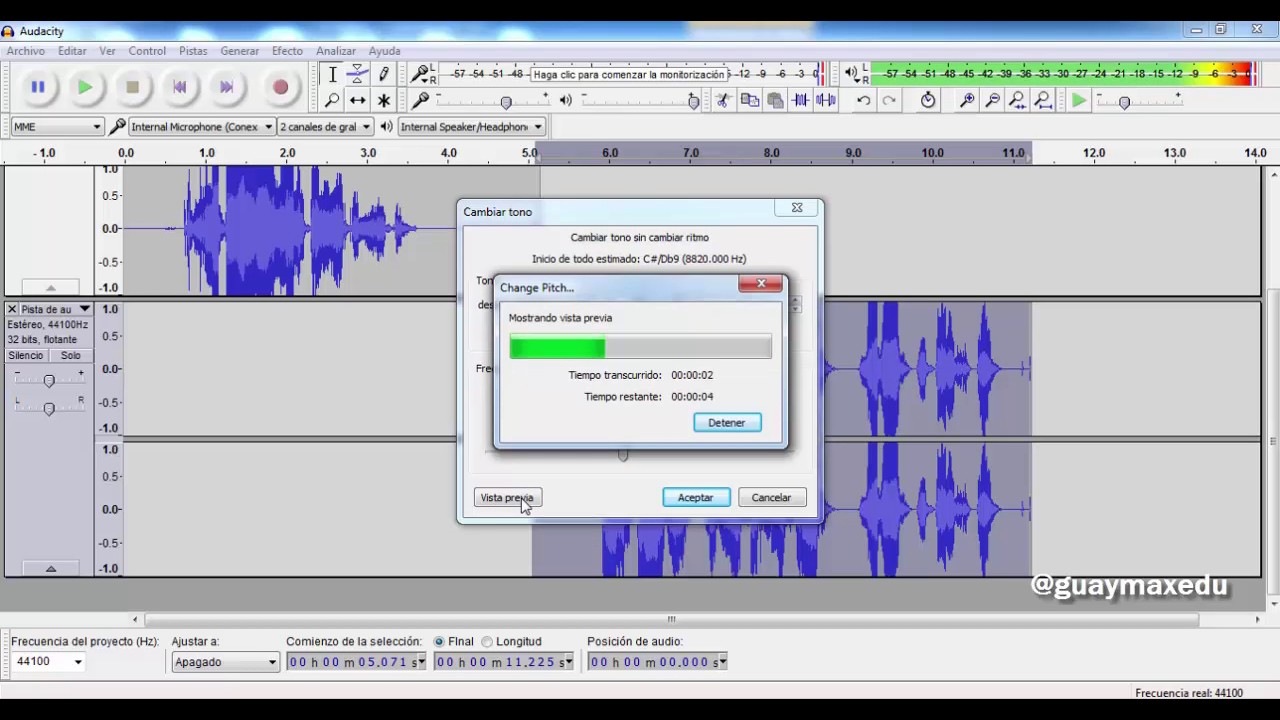This screenshot has width=1280, height=720.
Task: Collapse the first track with bottom arrow
Action: click(50, 288)
